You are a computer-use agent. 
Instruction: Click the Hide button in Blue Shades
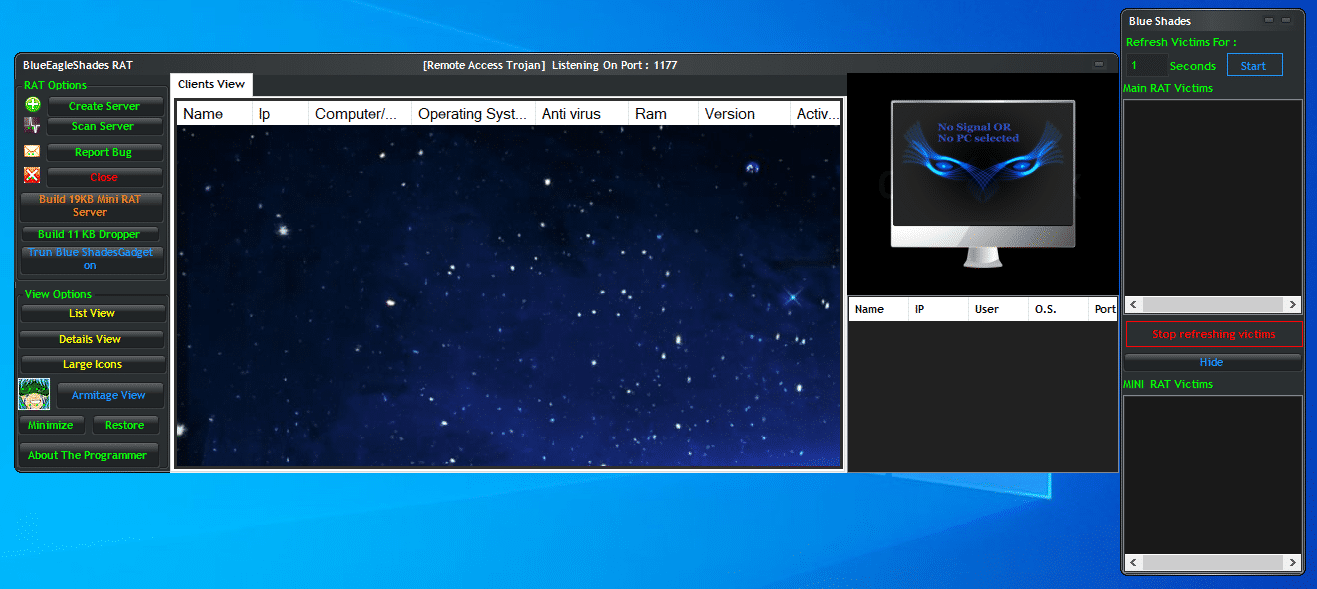[x=1212, y=362]
